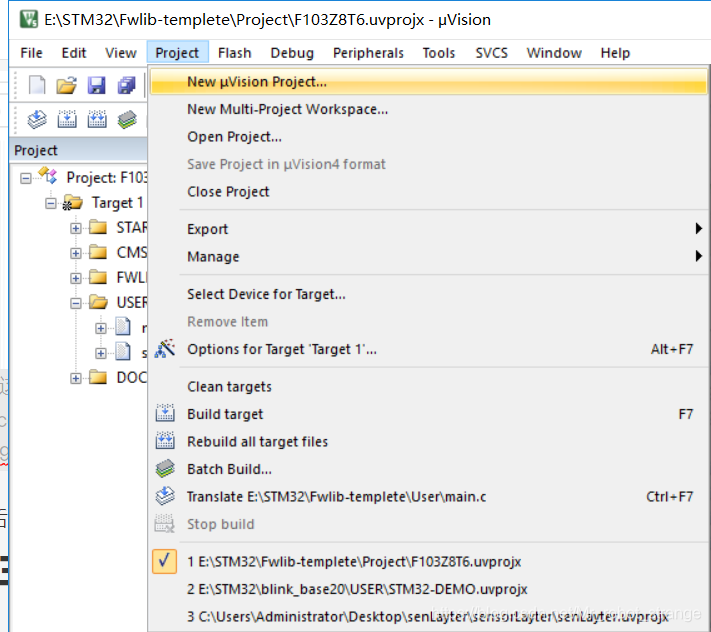Expand the second file under USER
The width and height of the screenshot is (711, 632).
[101, 353]
